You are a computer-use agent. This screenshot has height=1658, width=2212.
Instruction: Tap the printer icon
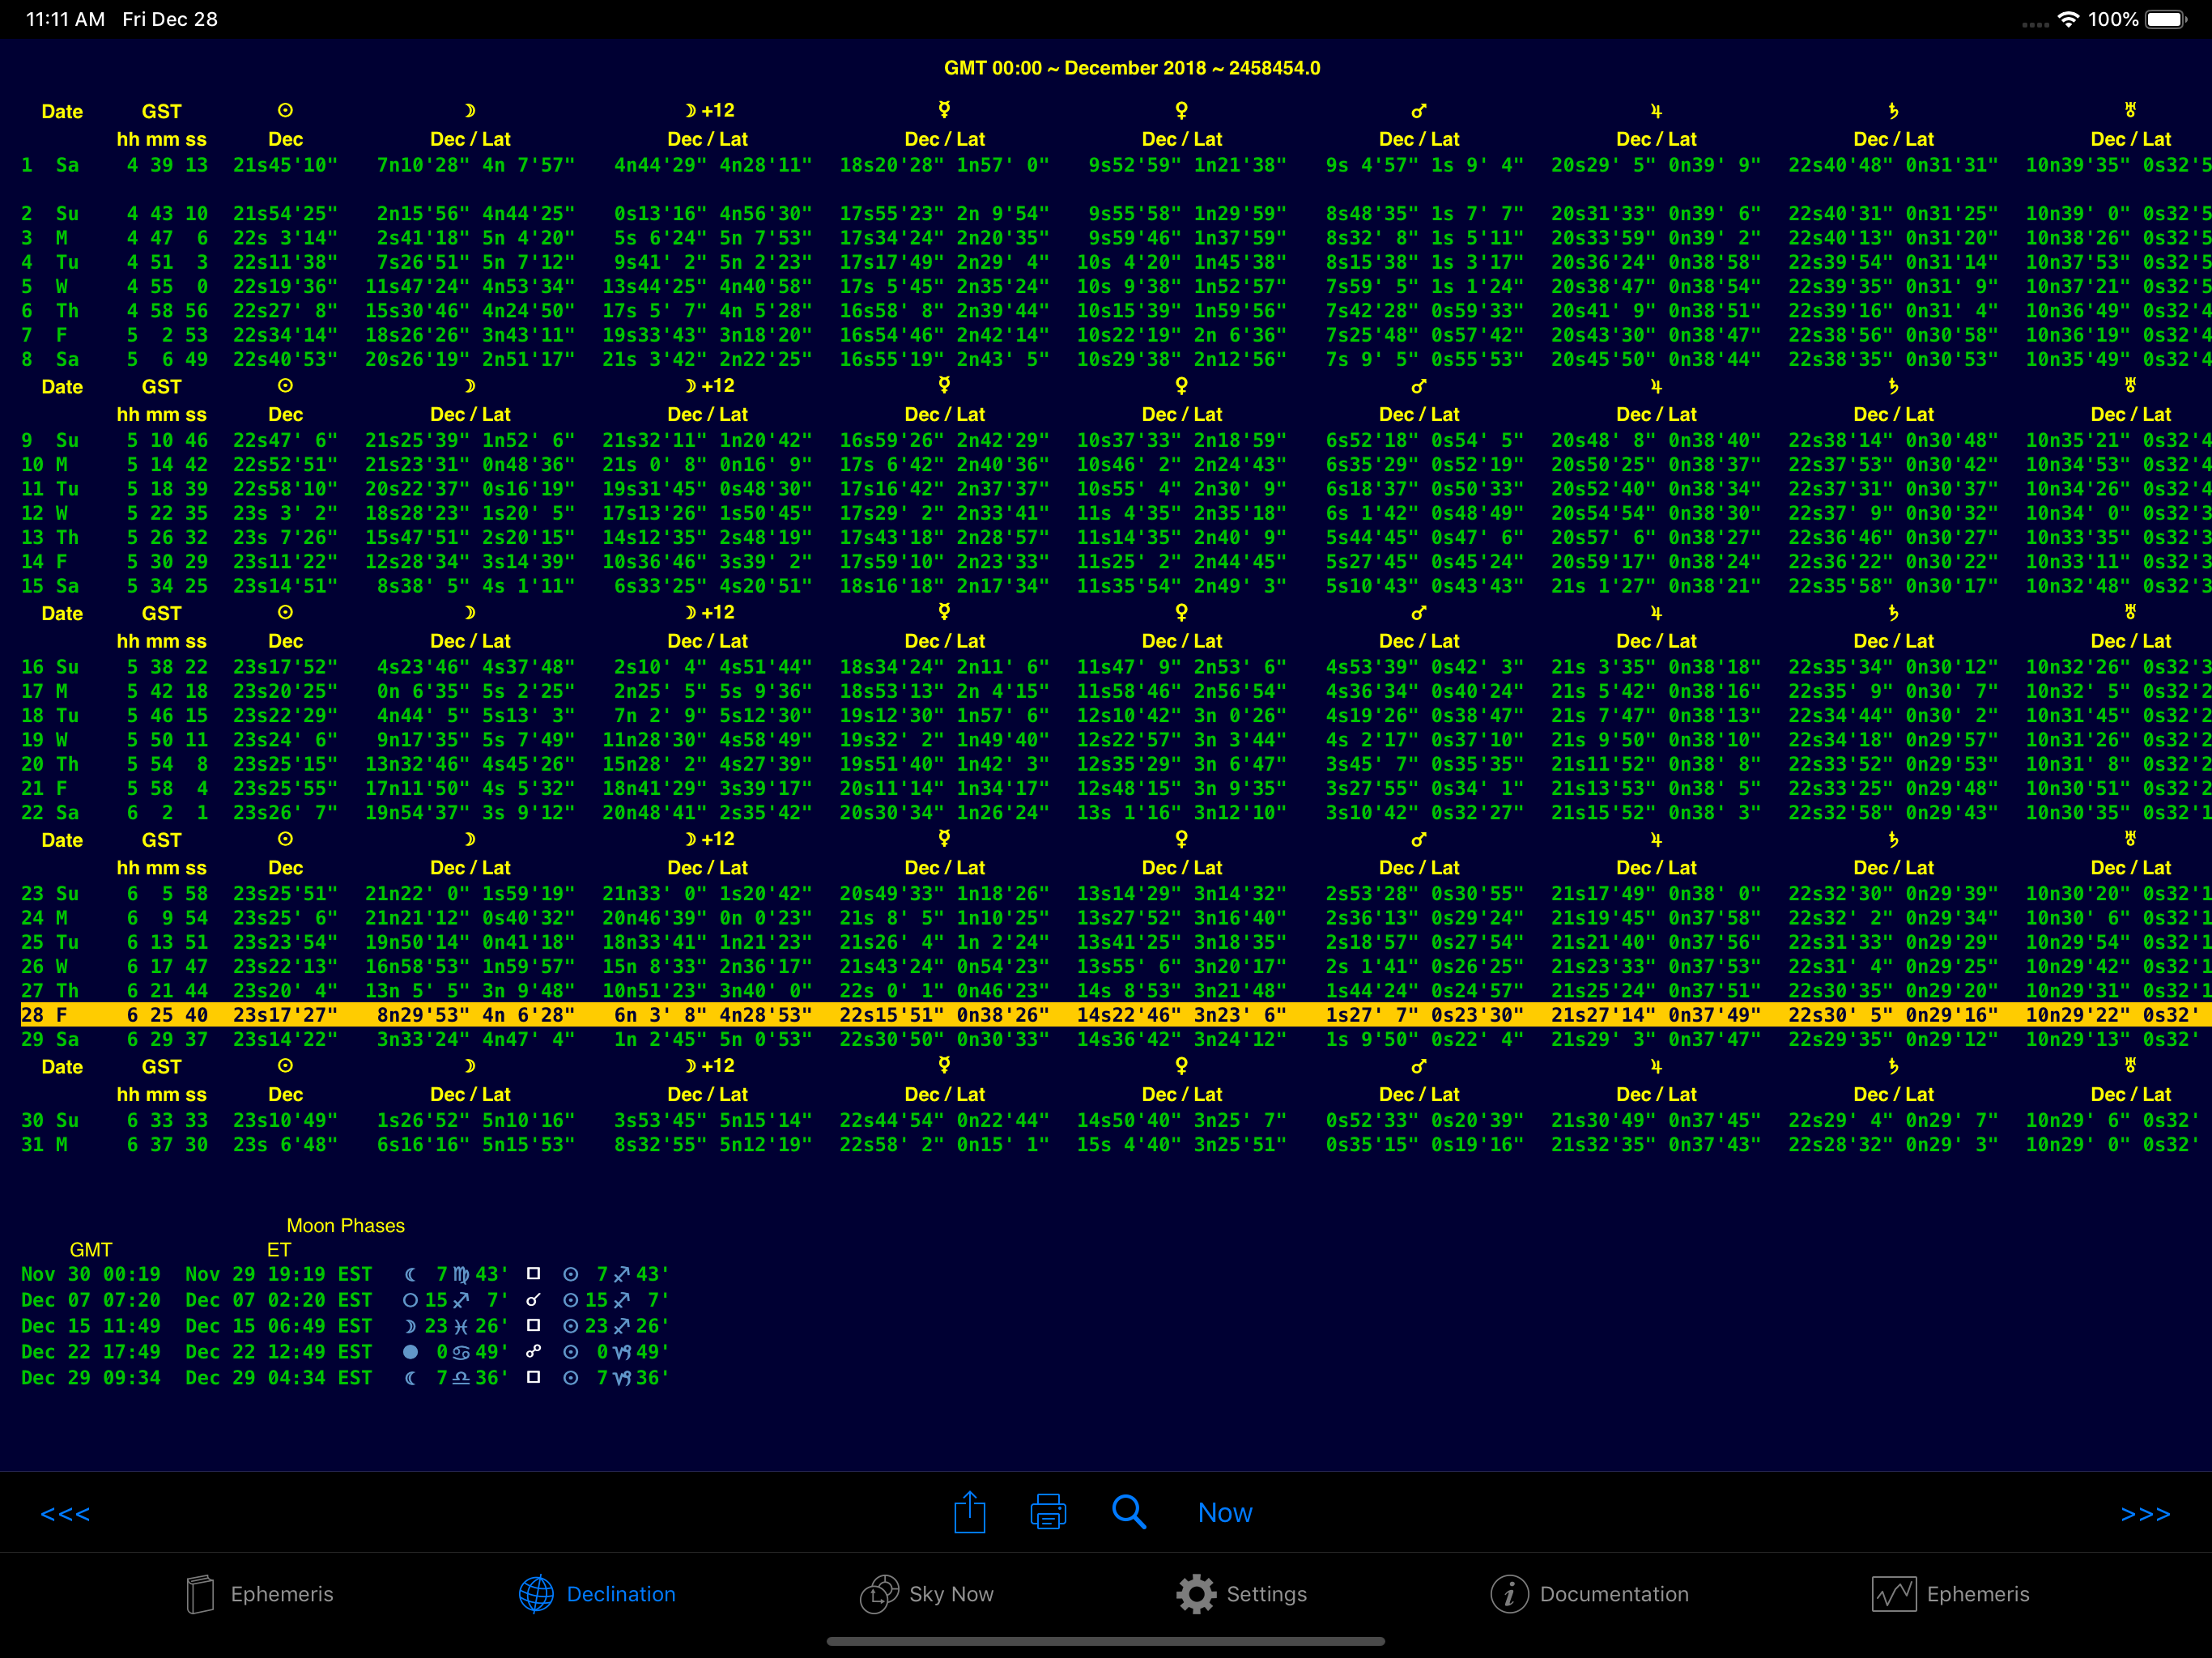(x=1048, y=1512)
